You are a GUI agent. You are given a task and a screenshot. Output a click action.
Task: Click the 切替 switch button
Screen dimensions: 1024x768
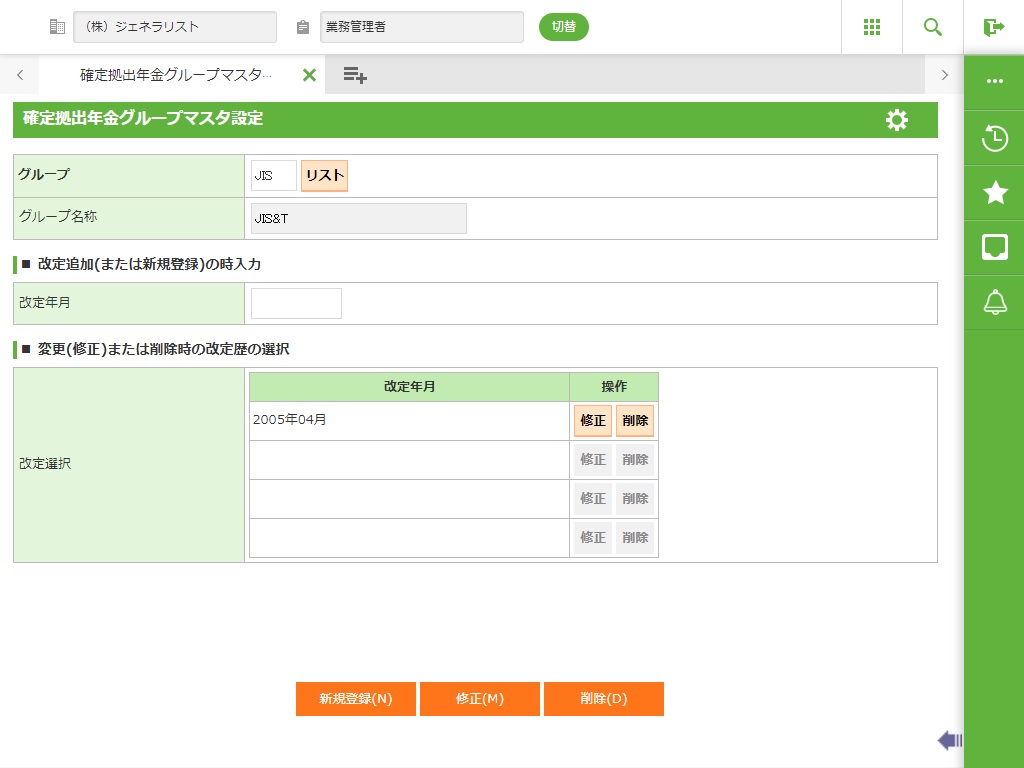coord(564,27)
